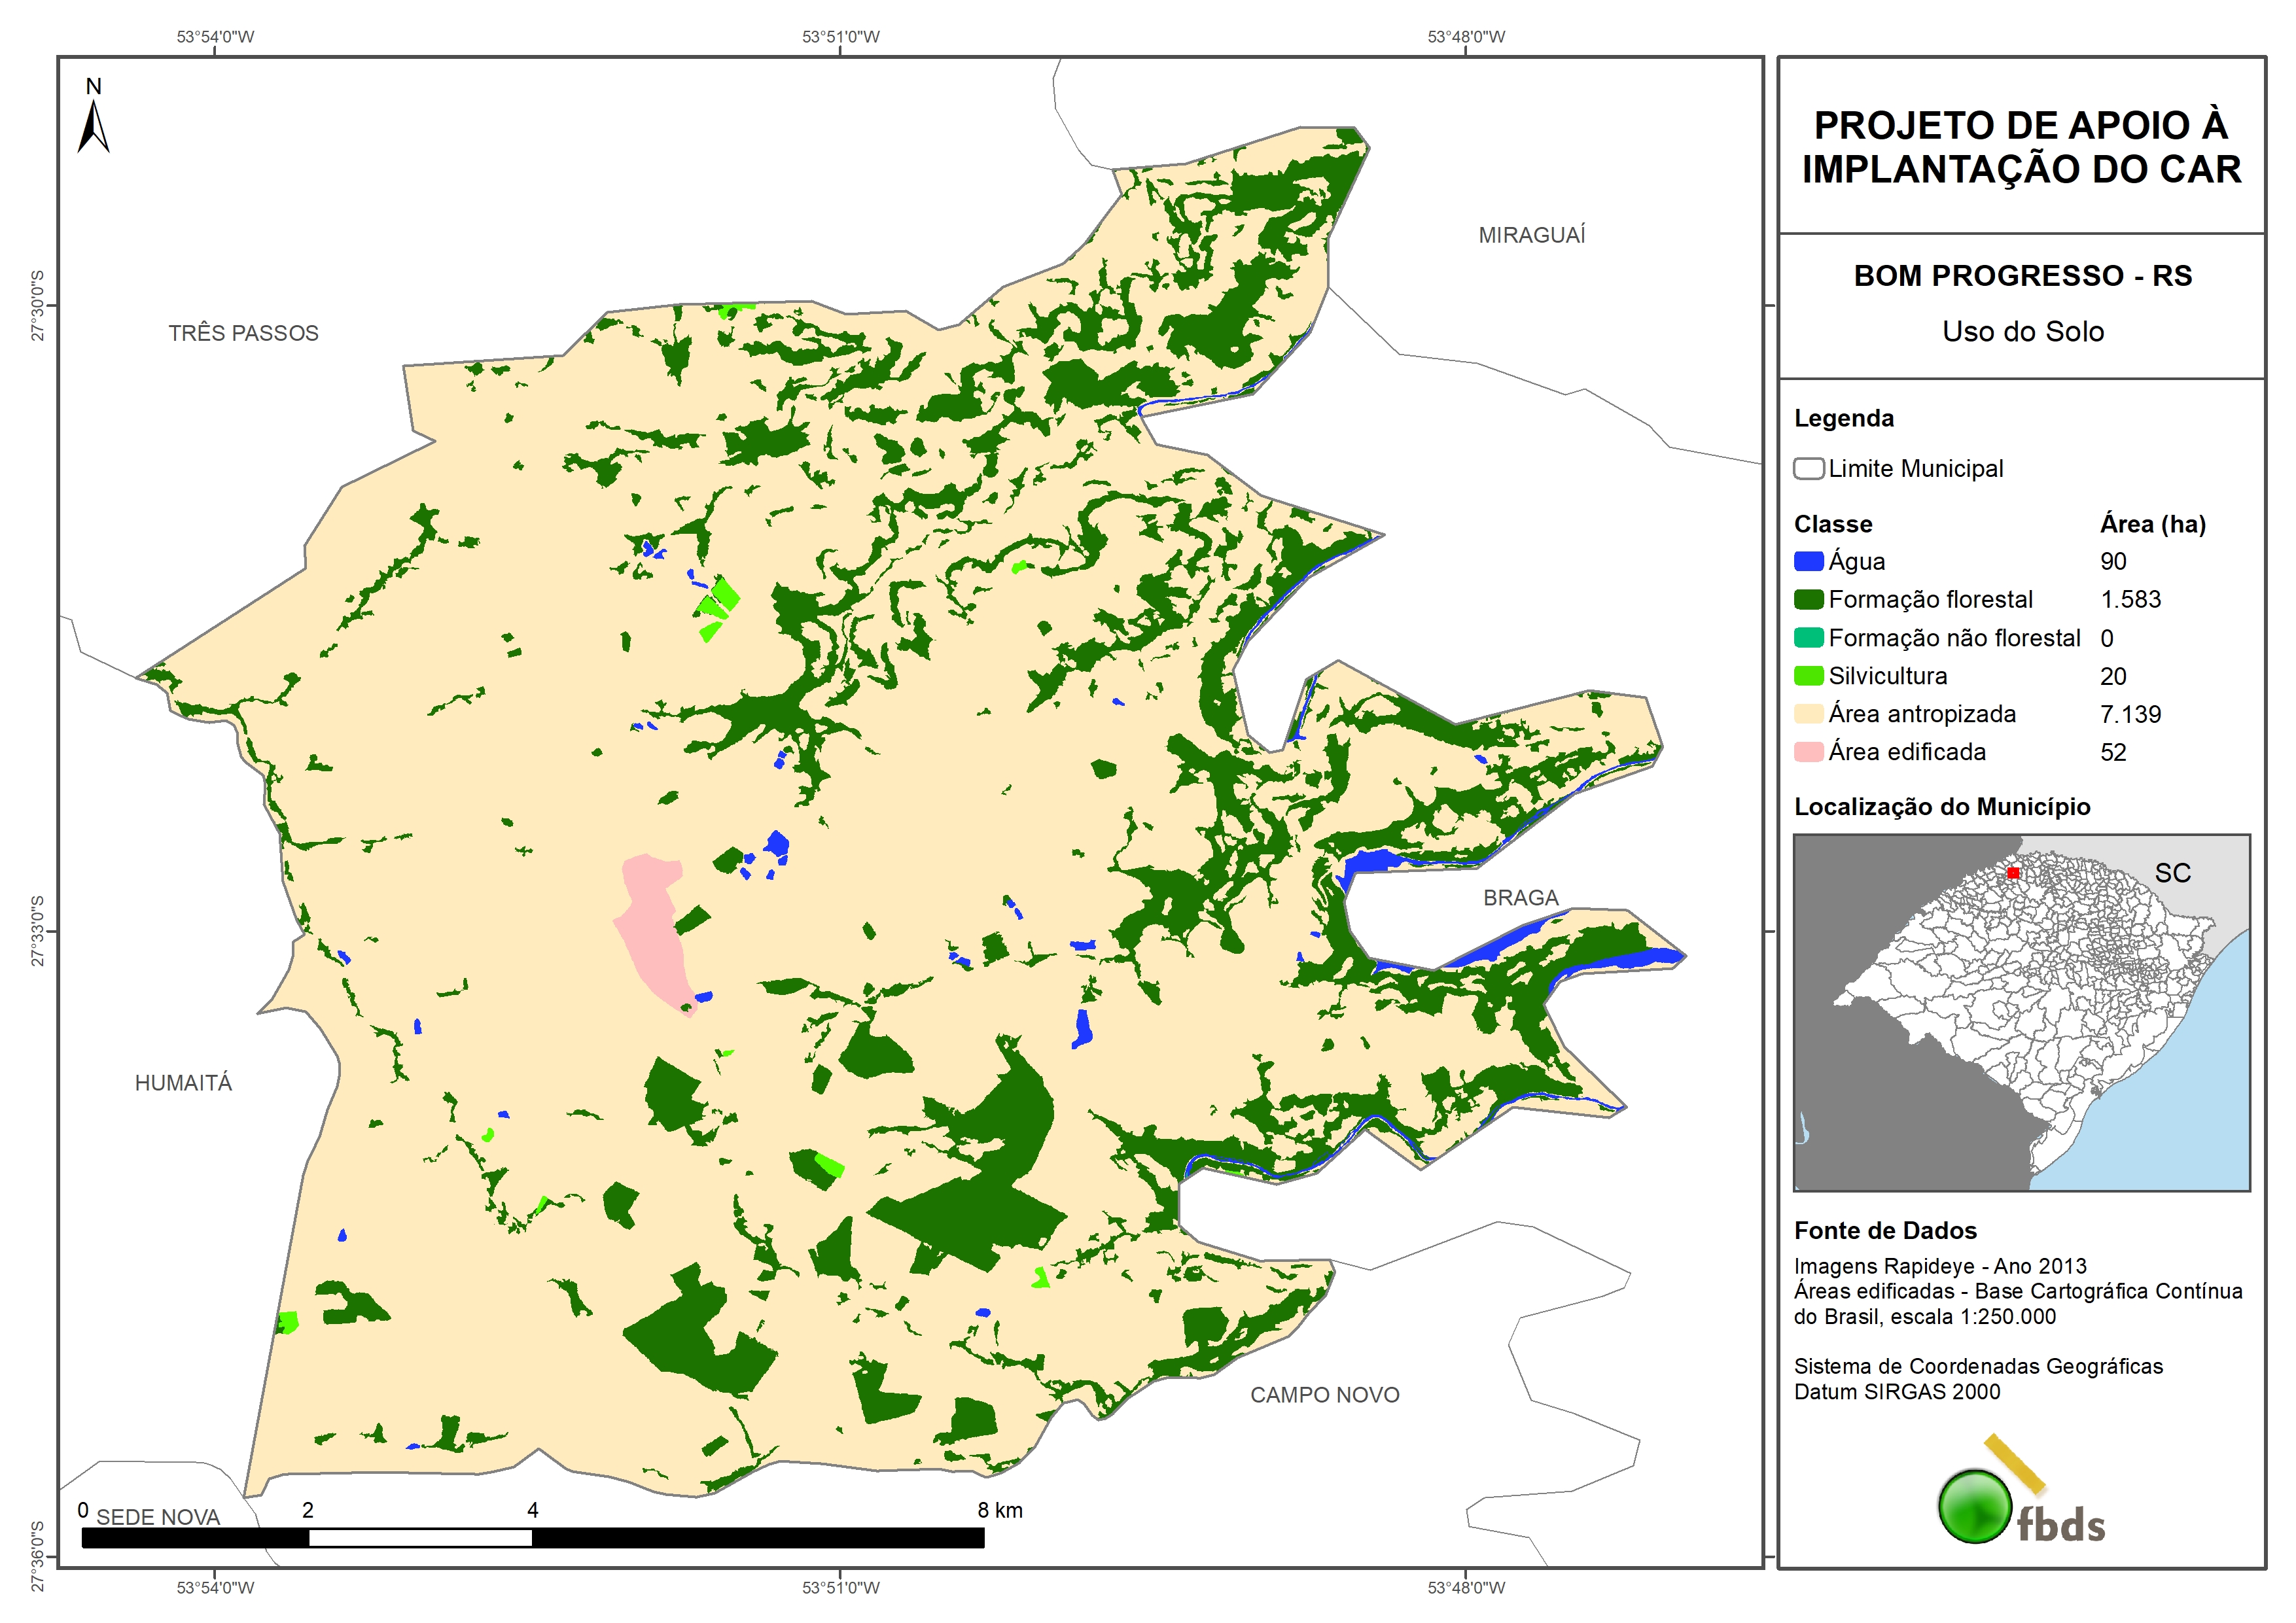Click the pink Área edificada swatch
2296x1623 pixels.
pos(1808,752)
